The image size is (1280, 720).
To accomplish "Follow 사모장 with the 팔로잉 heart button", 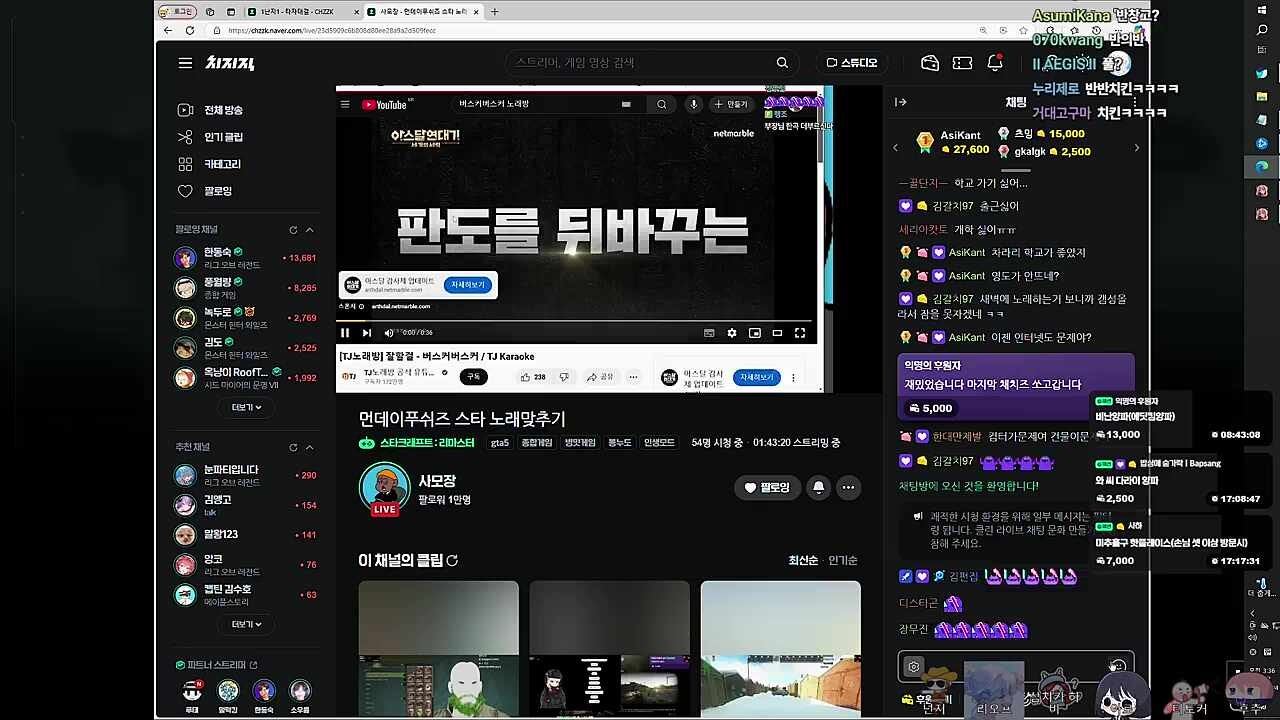I will coord(767,488).
